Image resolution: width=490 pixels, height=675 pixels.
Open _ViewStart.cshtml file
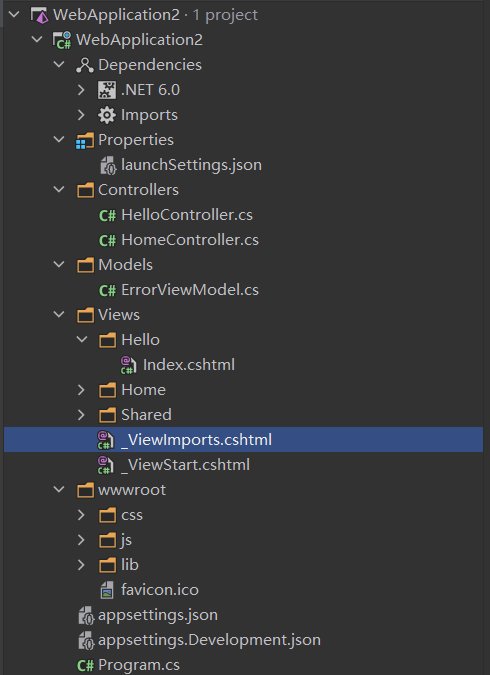tap(185, 465)
